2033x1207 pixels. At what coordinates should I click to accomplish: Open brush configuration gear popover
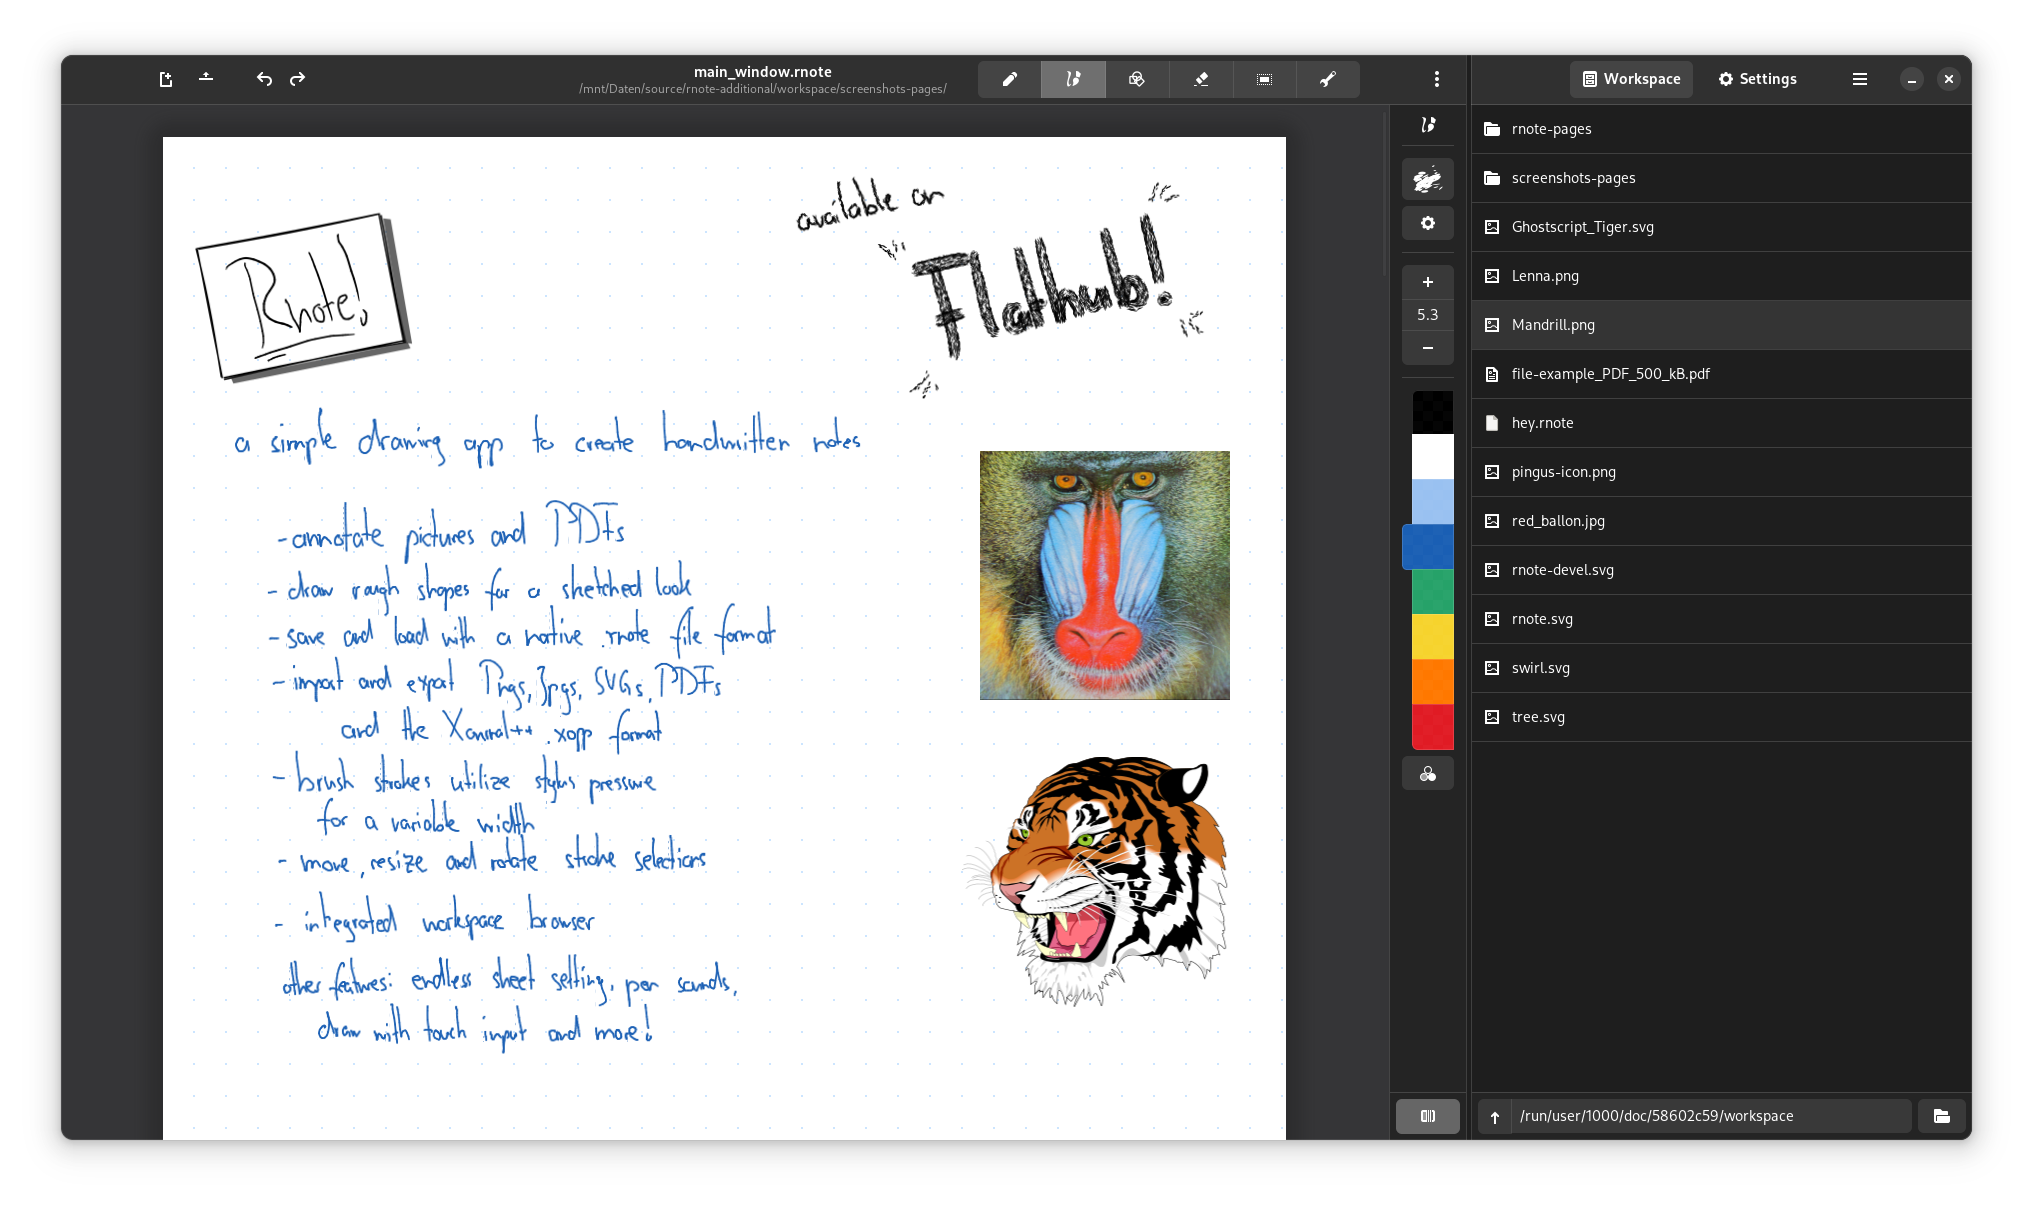click(x=1427, y=223)
